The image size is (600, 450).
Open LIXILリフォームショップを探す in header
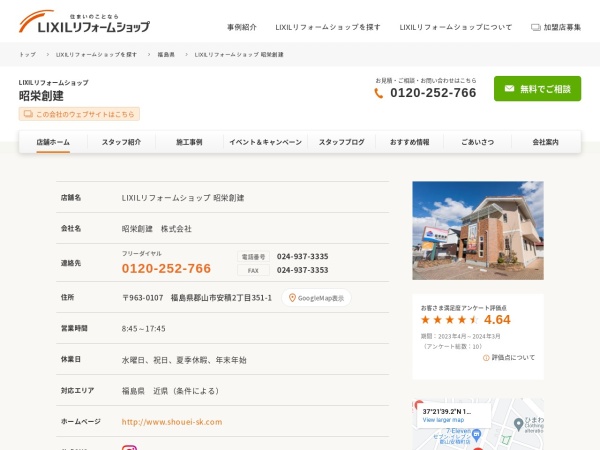[328, 27]
